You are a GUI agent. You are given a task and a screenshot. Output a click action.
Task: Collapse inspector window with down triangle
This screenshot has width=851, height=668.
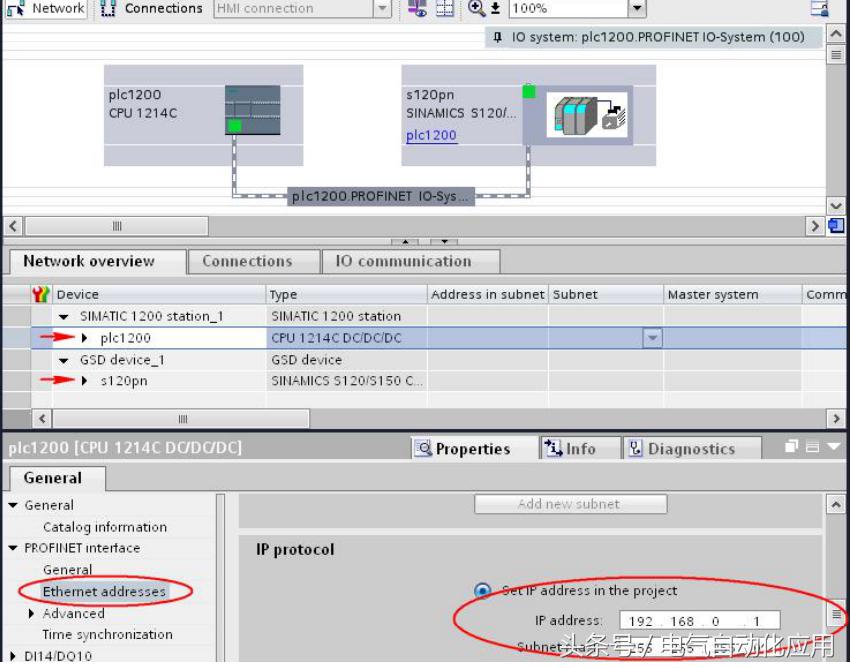(834, 447)
